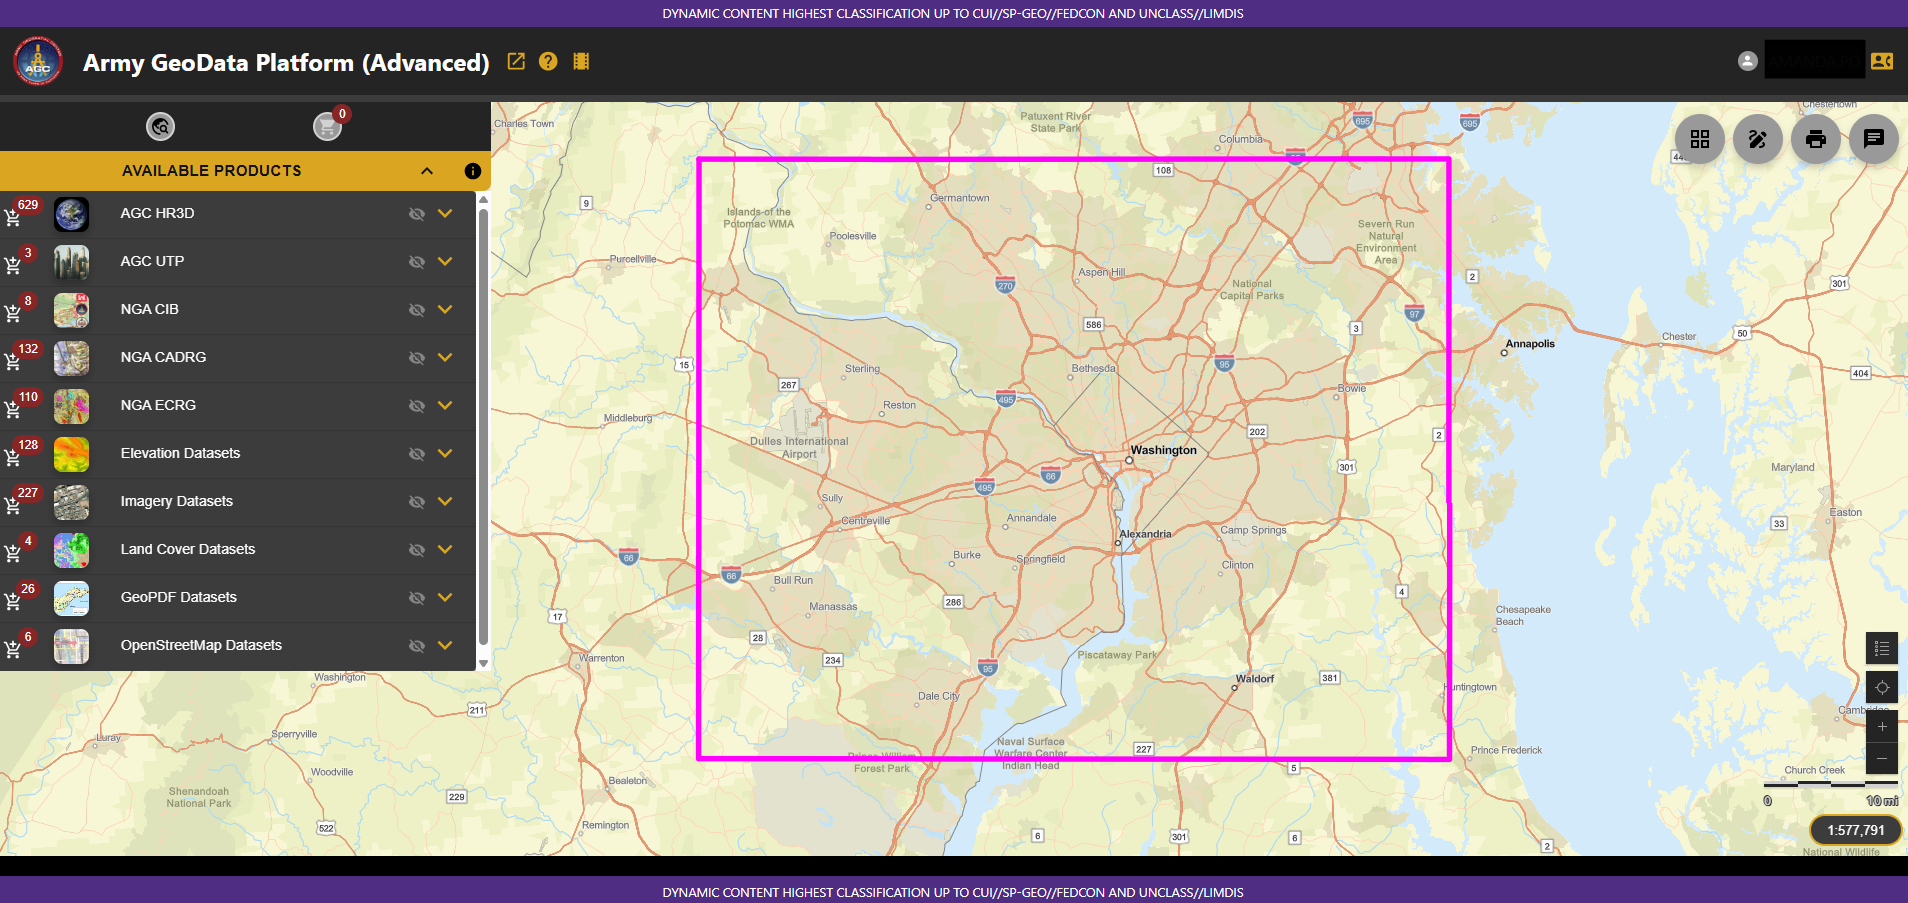Zoom in on the map
Screen dimensions: 1908x903
[1881, 727]
